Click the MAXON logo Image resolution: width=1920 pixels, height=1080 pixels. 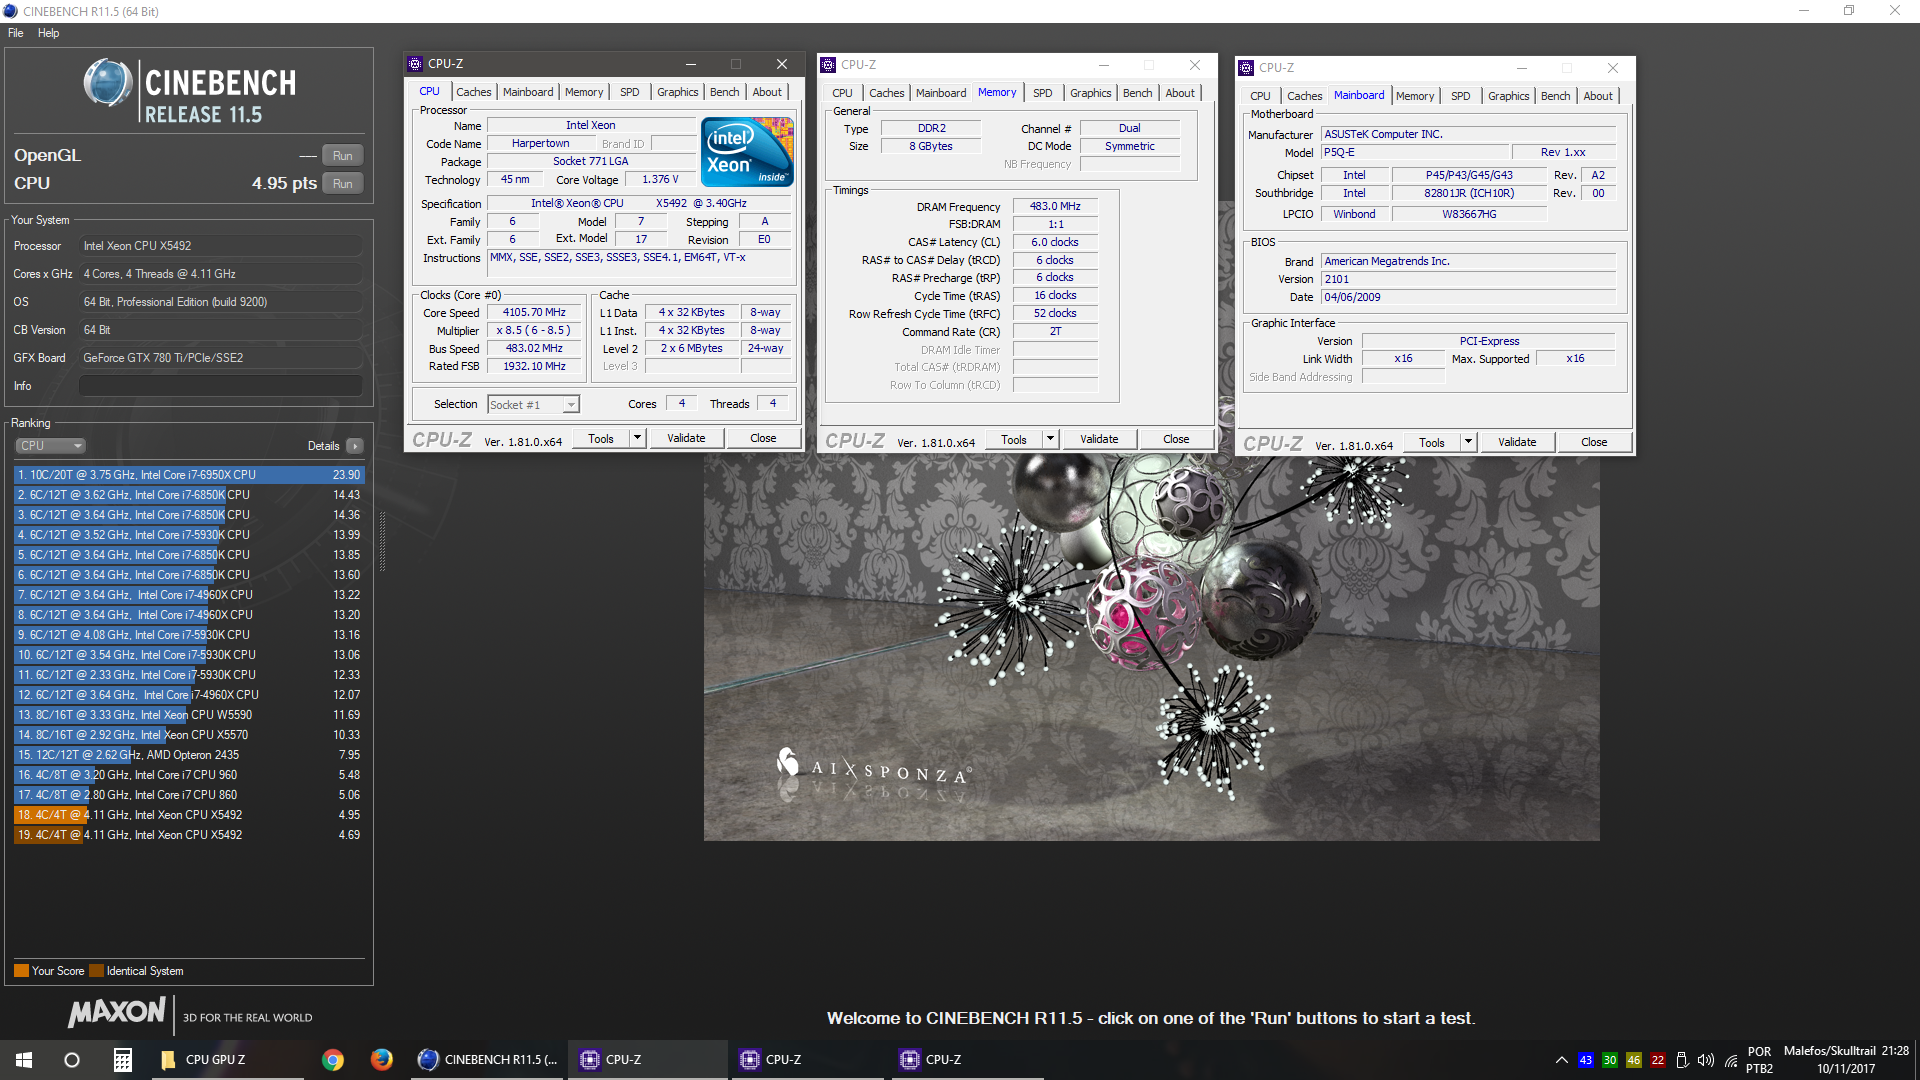117,1013
